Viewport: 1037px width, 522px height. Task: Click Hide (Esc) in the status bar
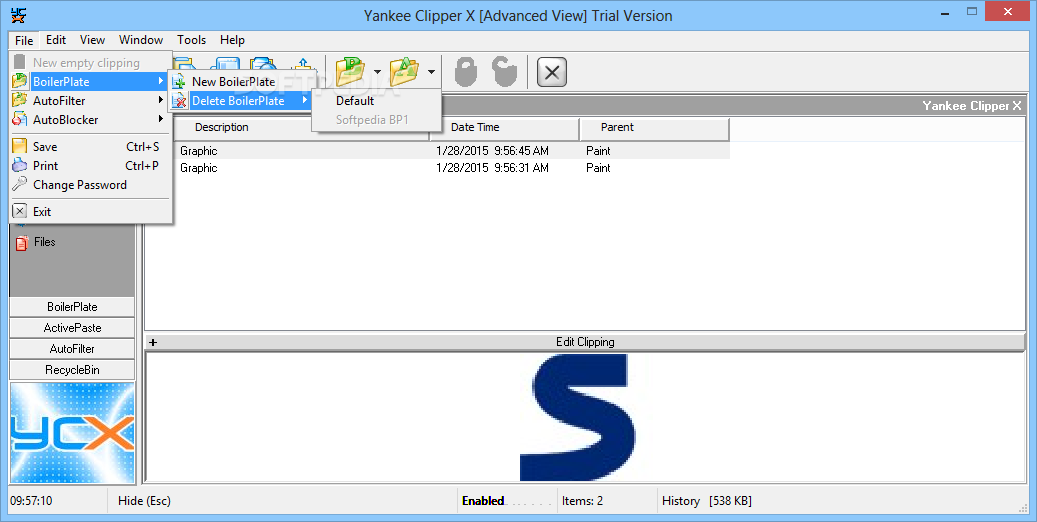pyautogui.click(x=144, y=501)
